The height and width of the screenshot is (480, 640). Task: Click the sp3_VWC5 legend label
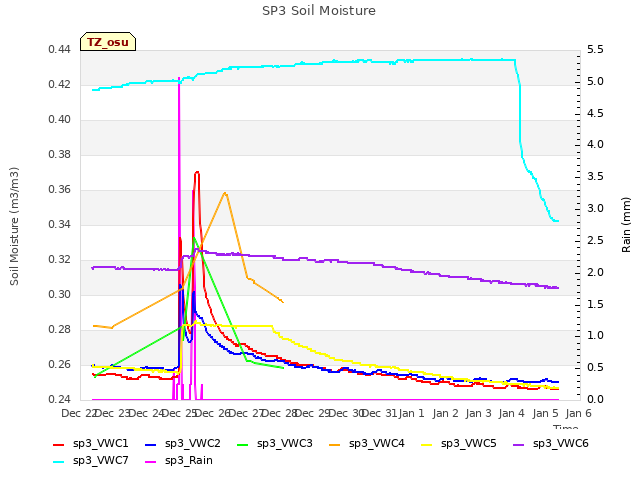pos(469,443)
